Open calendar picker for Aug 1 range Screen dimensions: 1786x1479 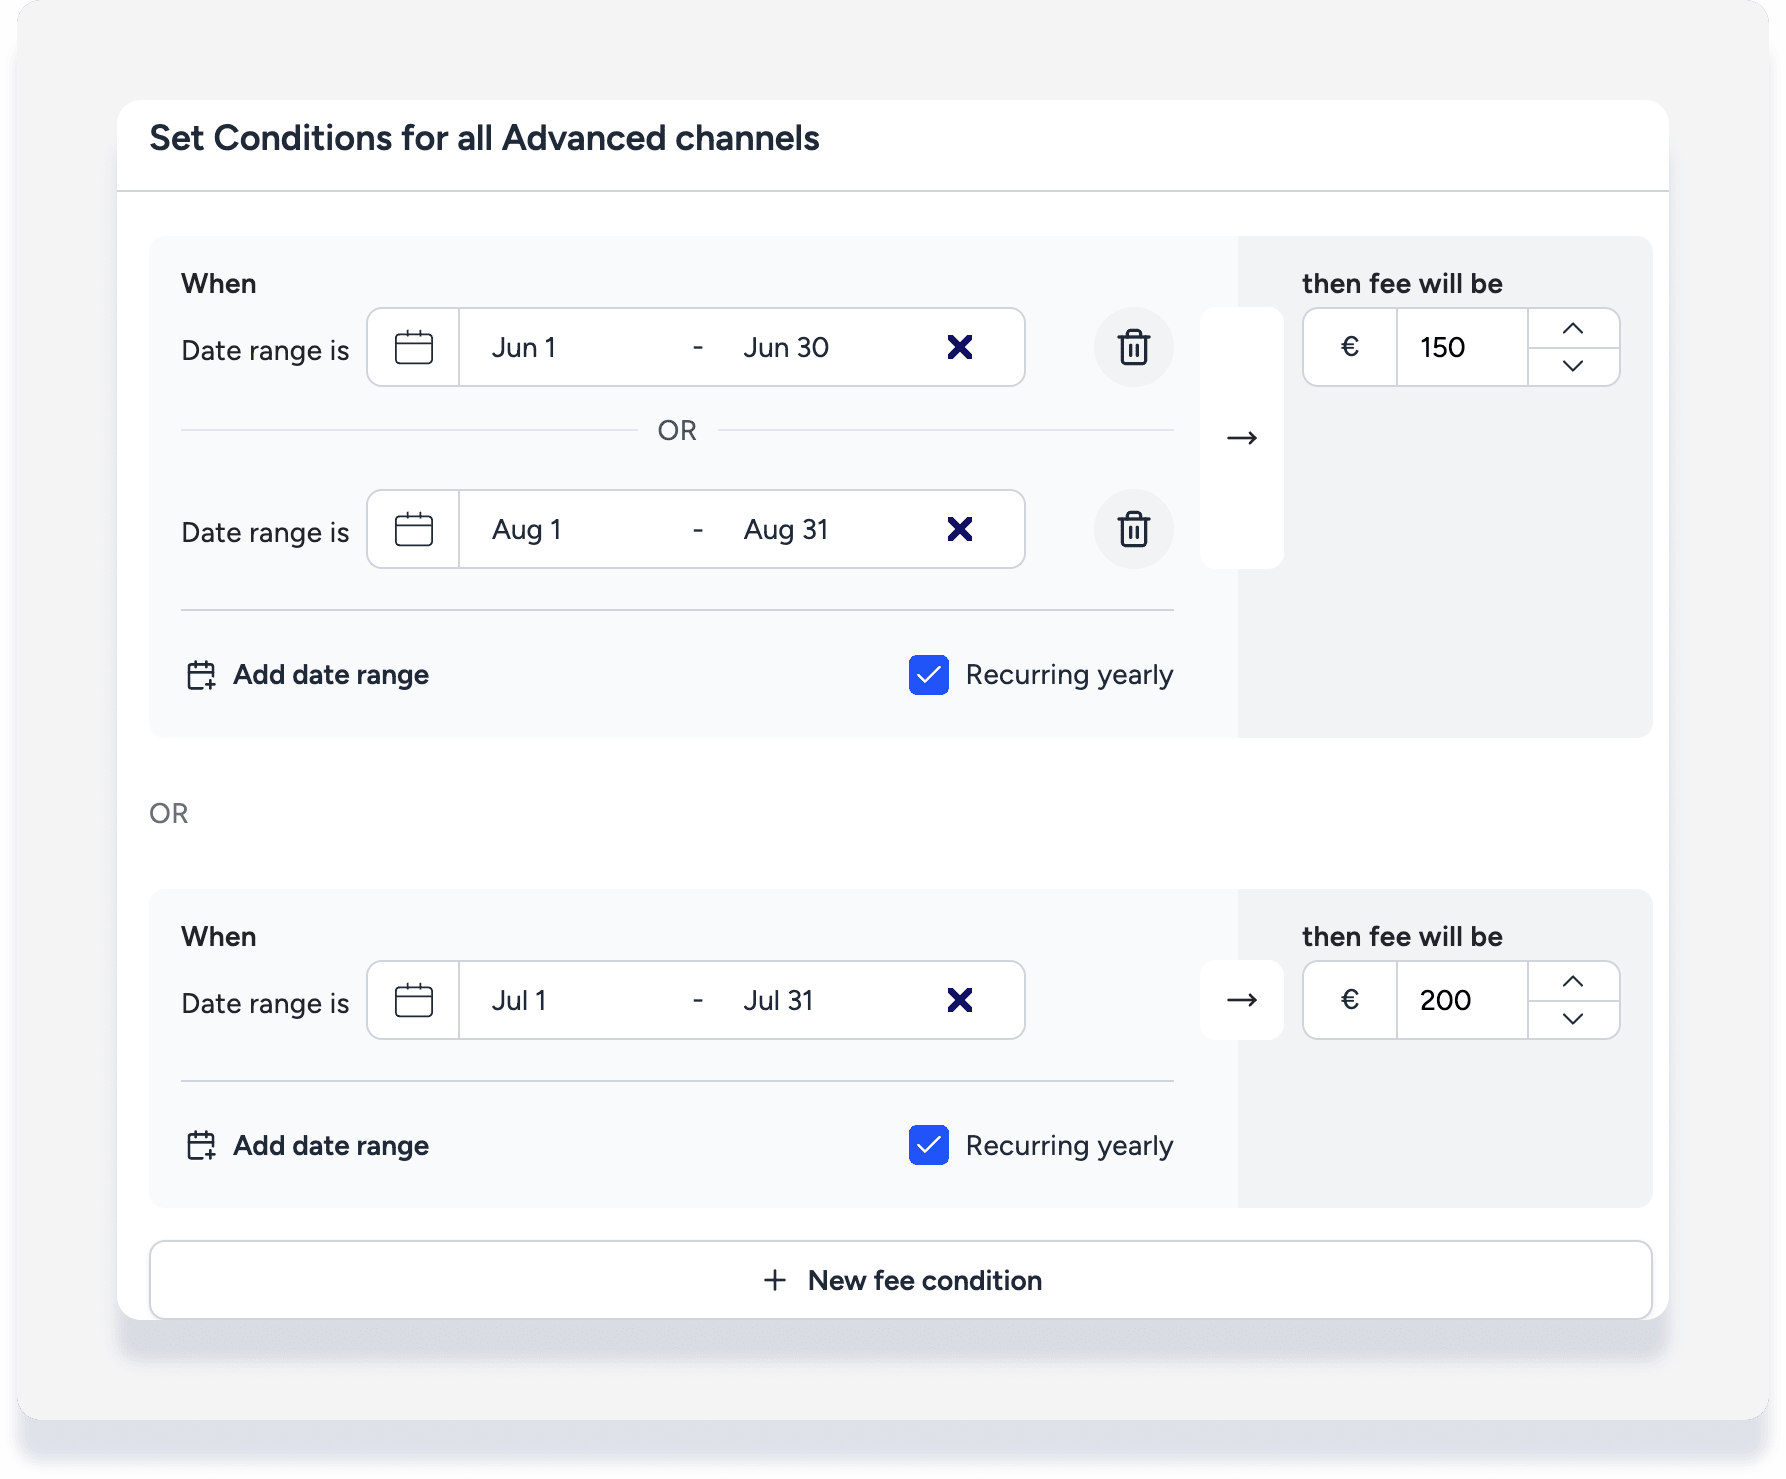pyautogui.click(x=413, y=530)
